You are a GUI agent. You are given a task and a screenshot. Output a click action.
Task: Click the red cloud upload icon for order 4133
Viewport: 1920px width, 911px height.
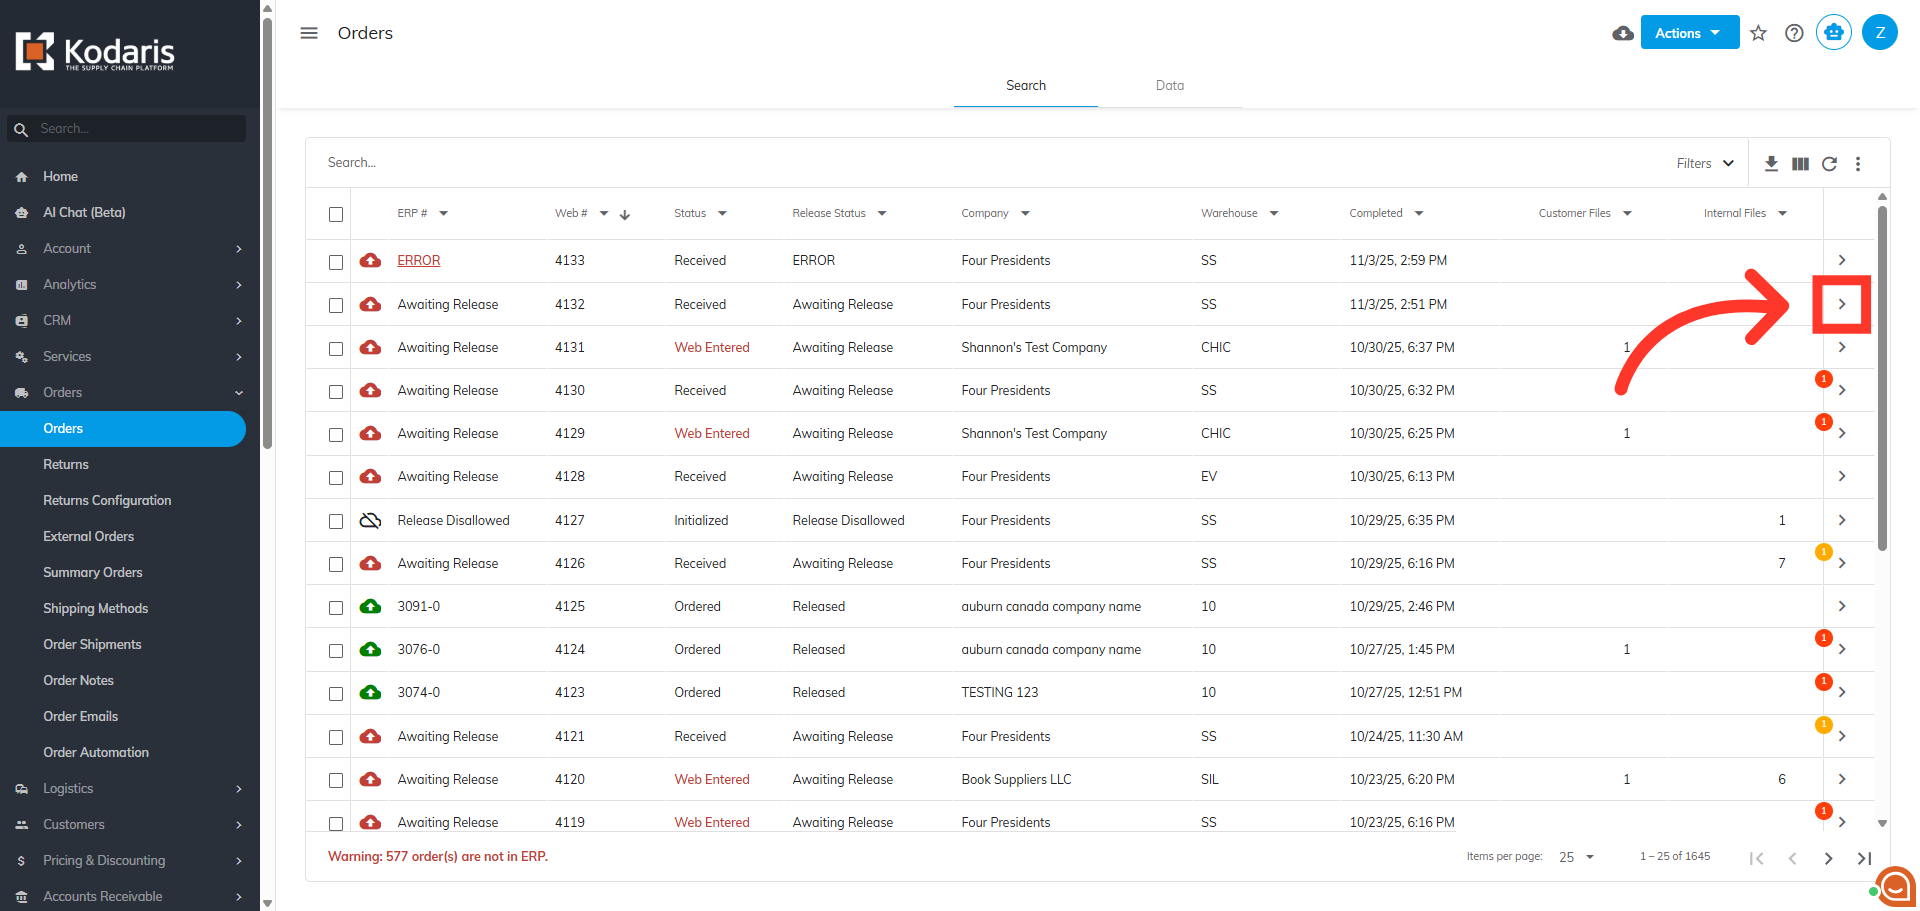tap(371, 260)
